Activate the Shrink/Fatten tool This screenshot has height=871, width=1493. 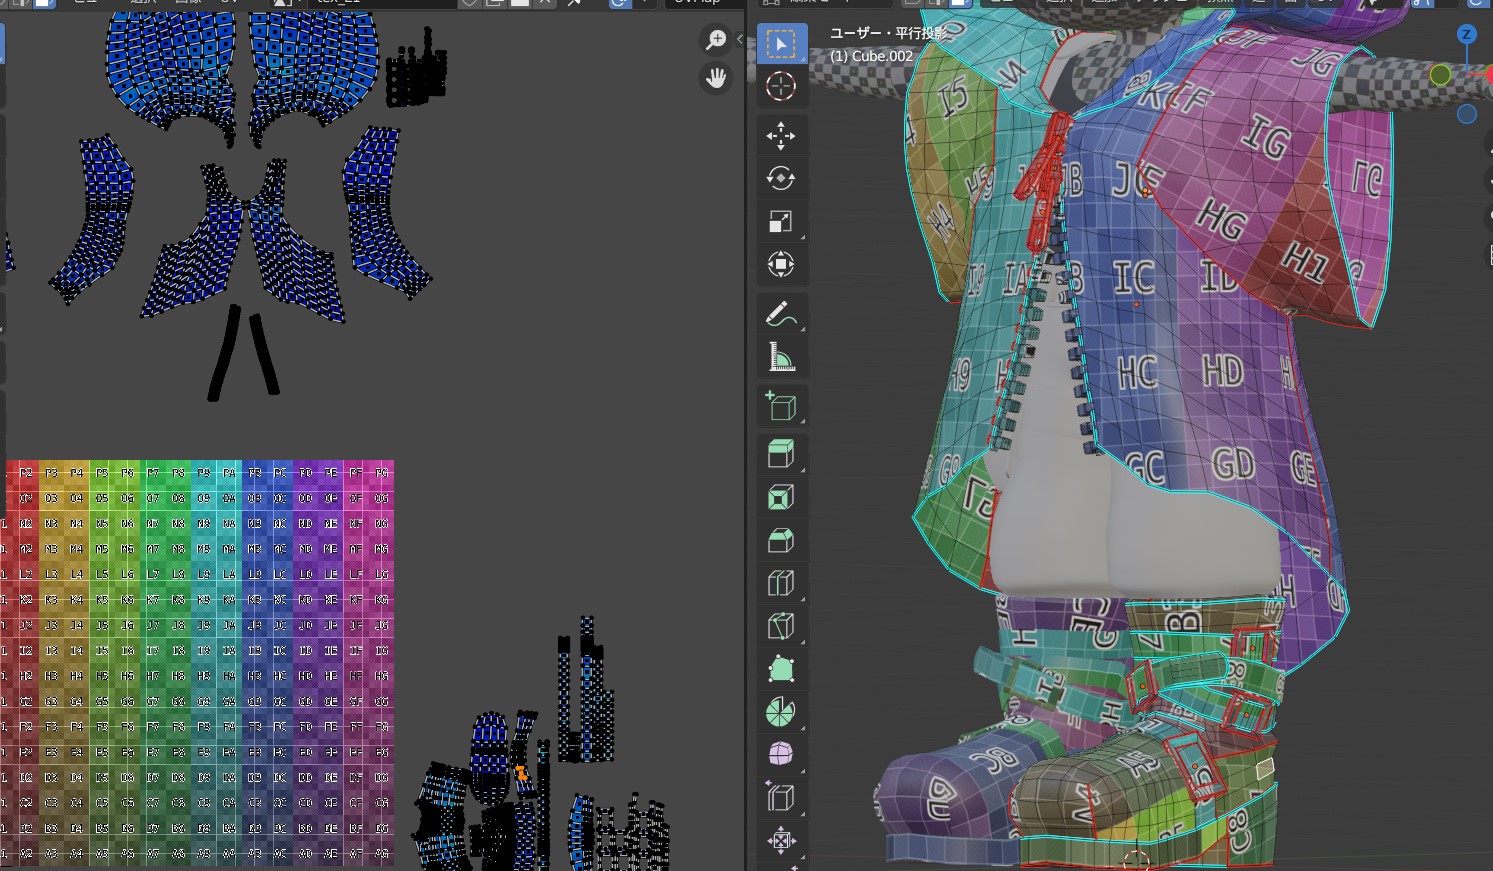tap(781, 840)
